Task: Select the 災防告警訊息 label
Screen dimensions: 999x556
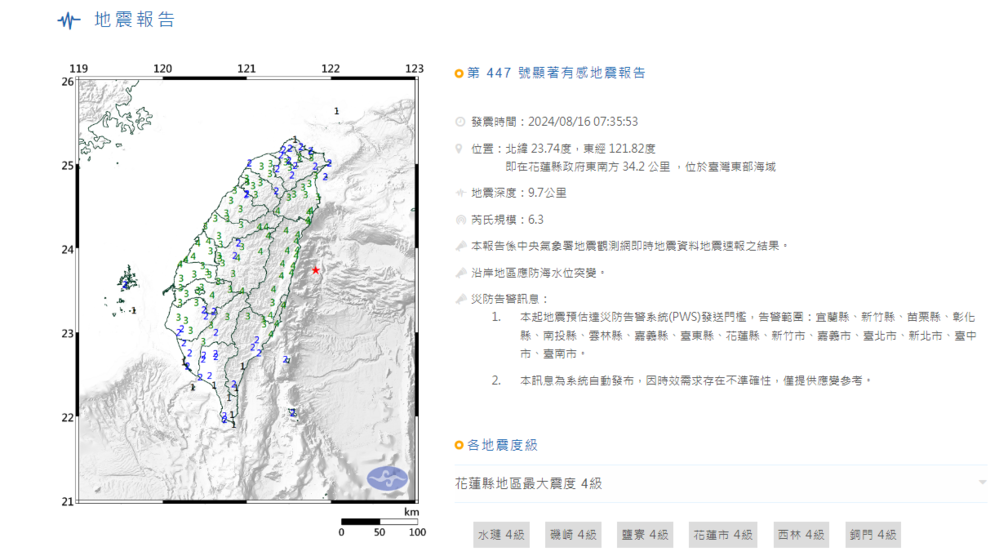Action: (x=509, y=299)
